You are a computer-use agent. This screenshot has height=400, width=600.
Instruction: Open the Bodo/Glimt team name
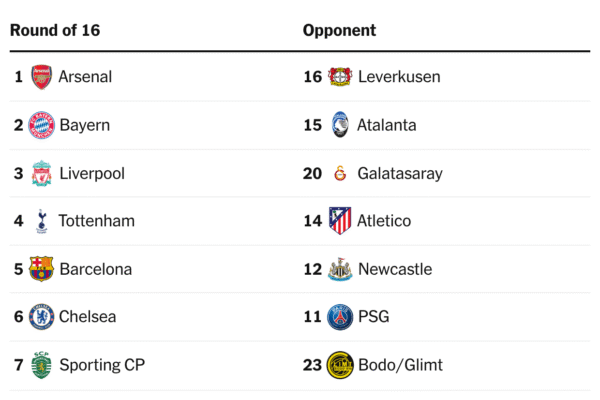coord(400,365)
